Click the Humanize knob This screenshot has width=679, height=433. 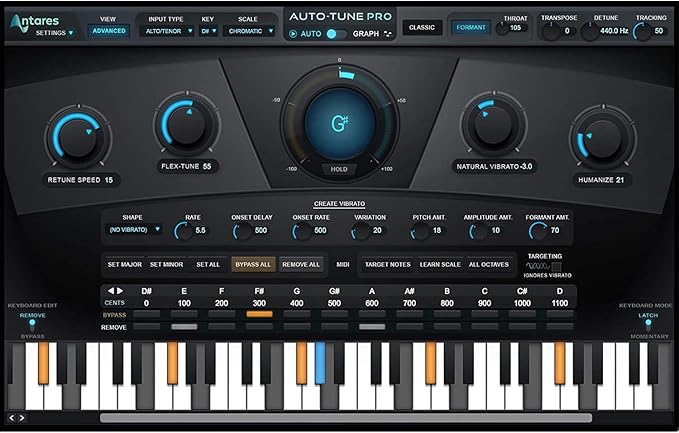tap(603, 138)
